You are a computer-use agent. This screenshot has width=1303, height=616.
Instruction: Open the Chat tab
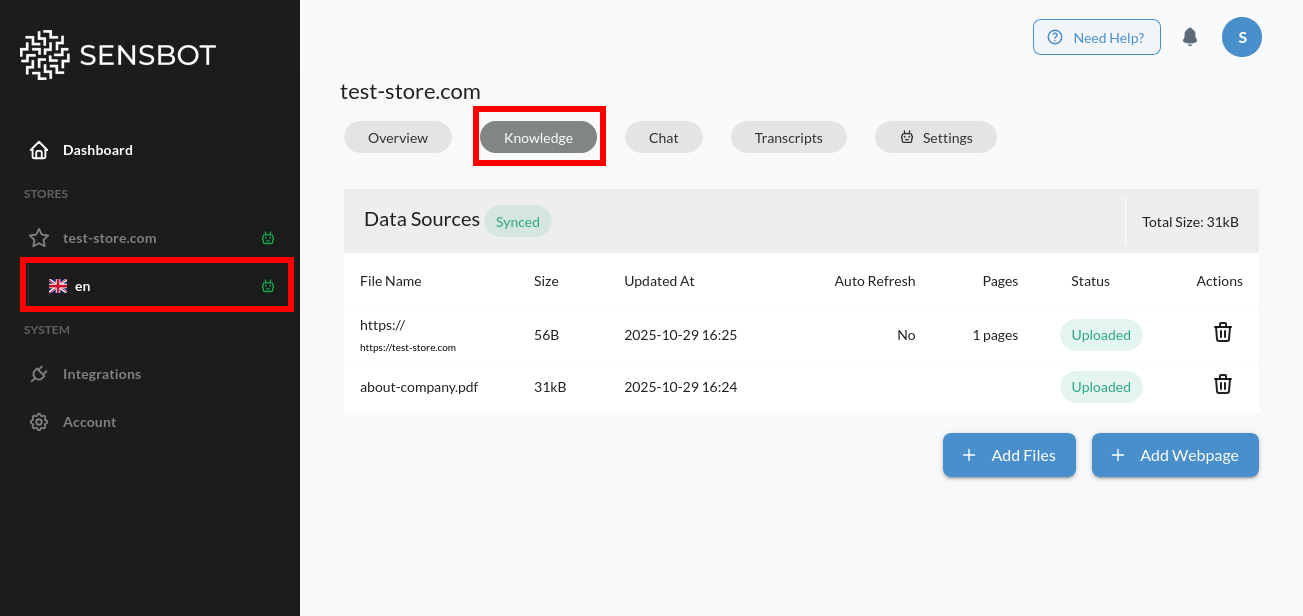click(x=663, y=137)
